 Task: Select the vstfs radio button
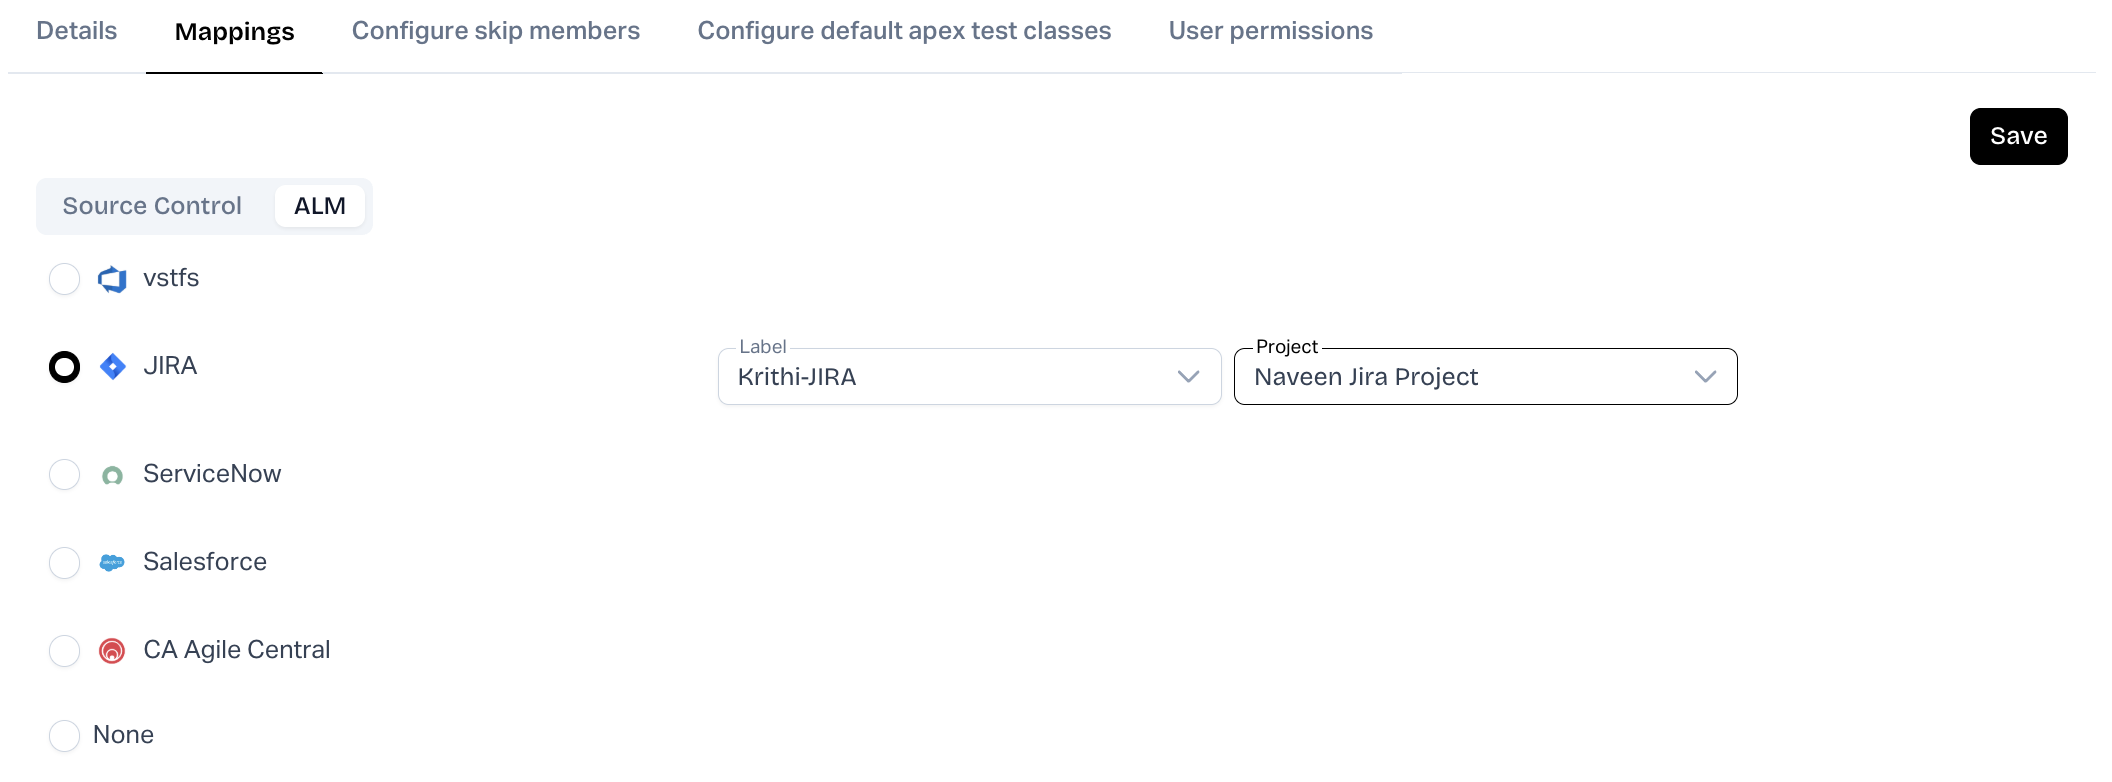(65, 279)
